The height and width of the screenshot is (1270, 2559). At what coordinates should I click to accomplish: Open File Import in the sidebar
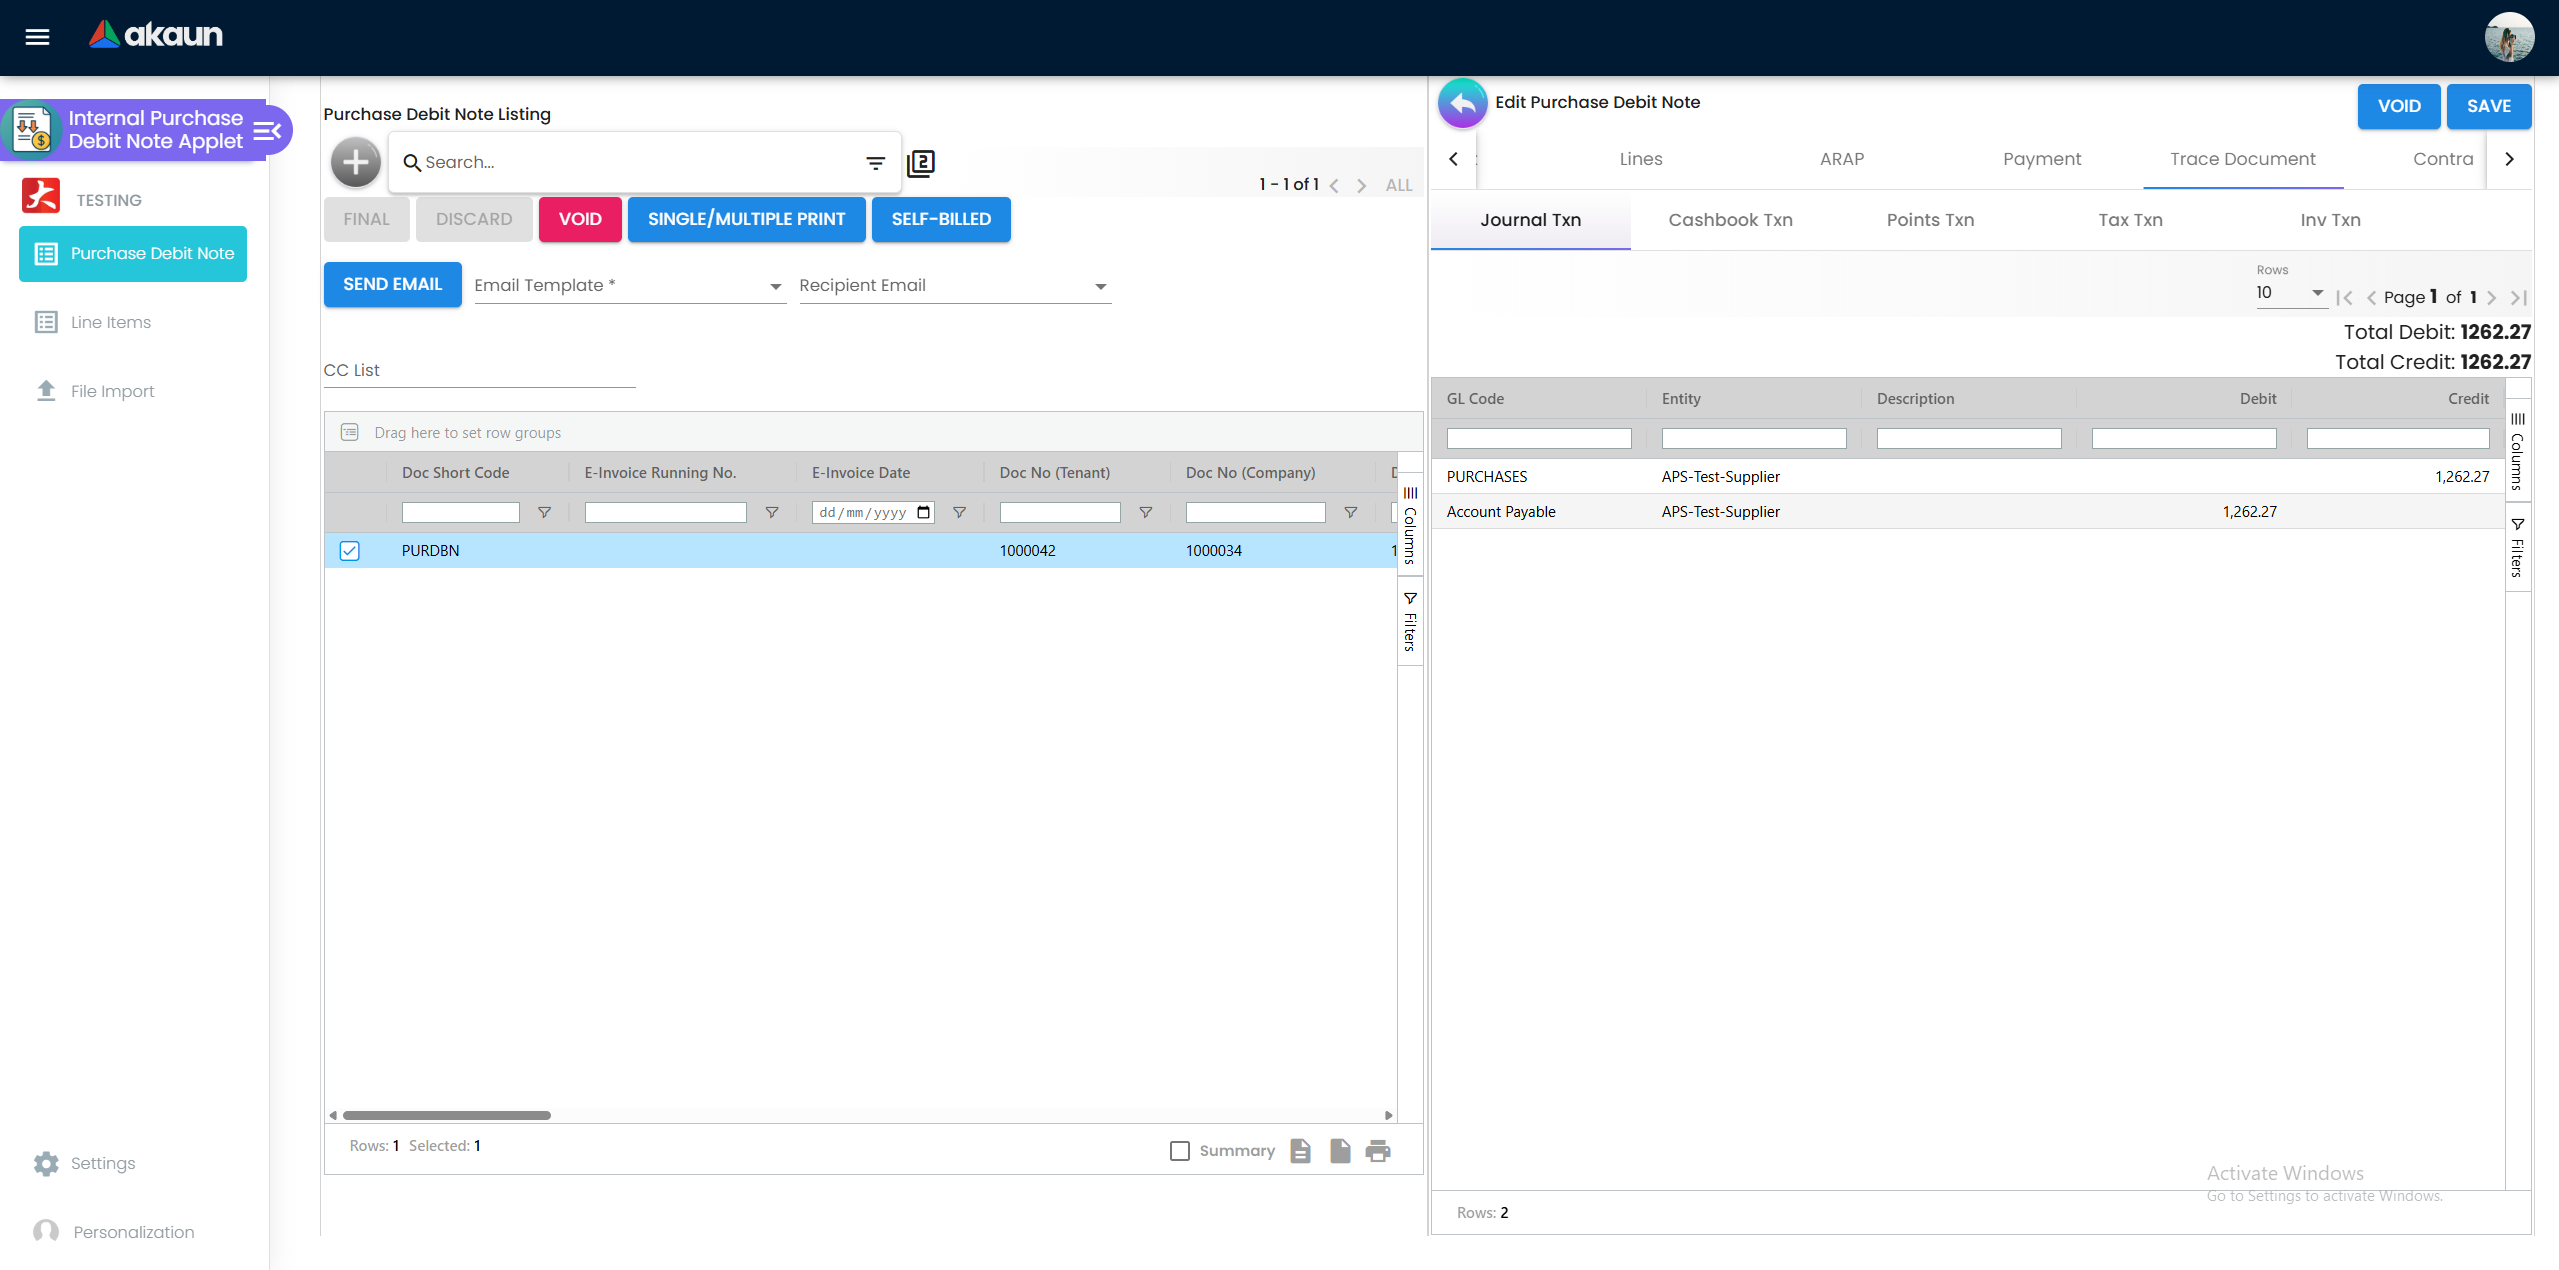pos(112,391)
